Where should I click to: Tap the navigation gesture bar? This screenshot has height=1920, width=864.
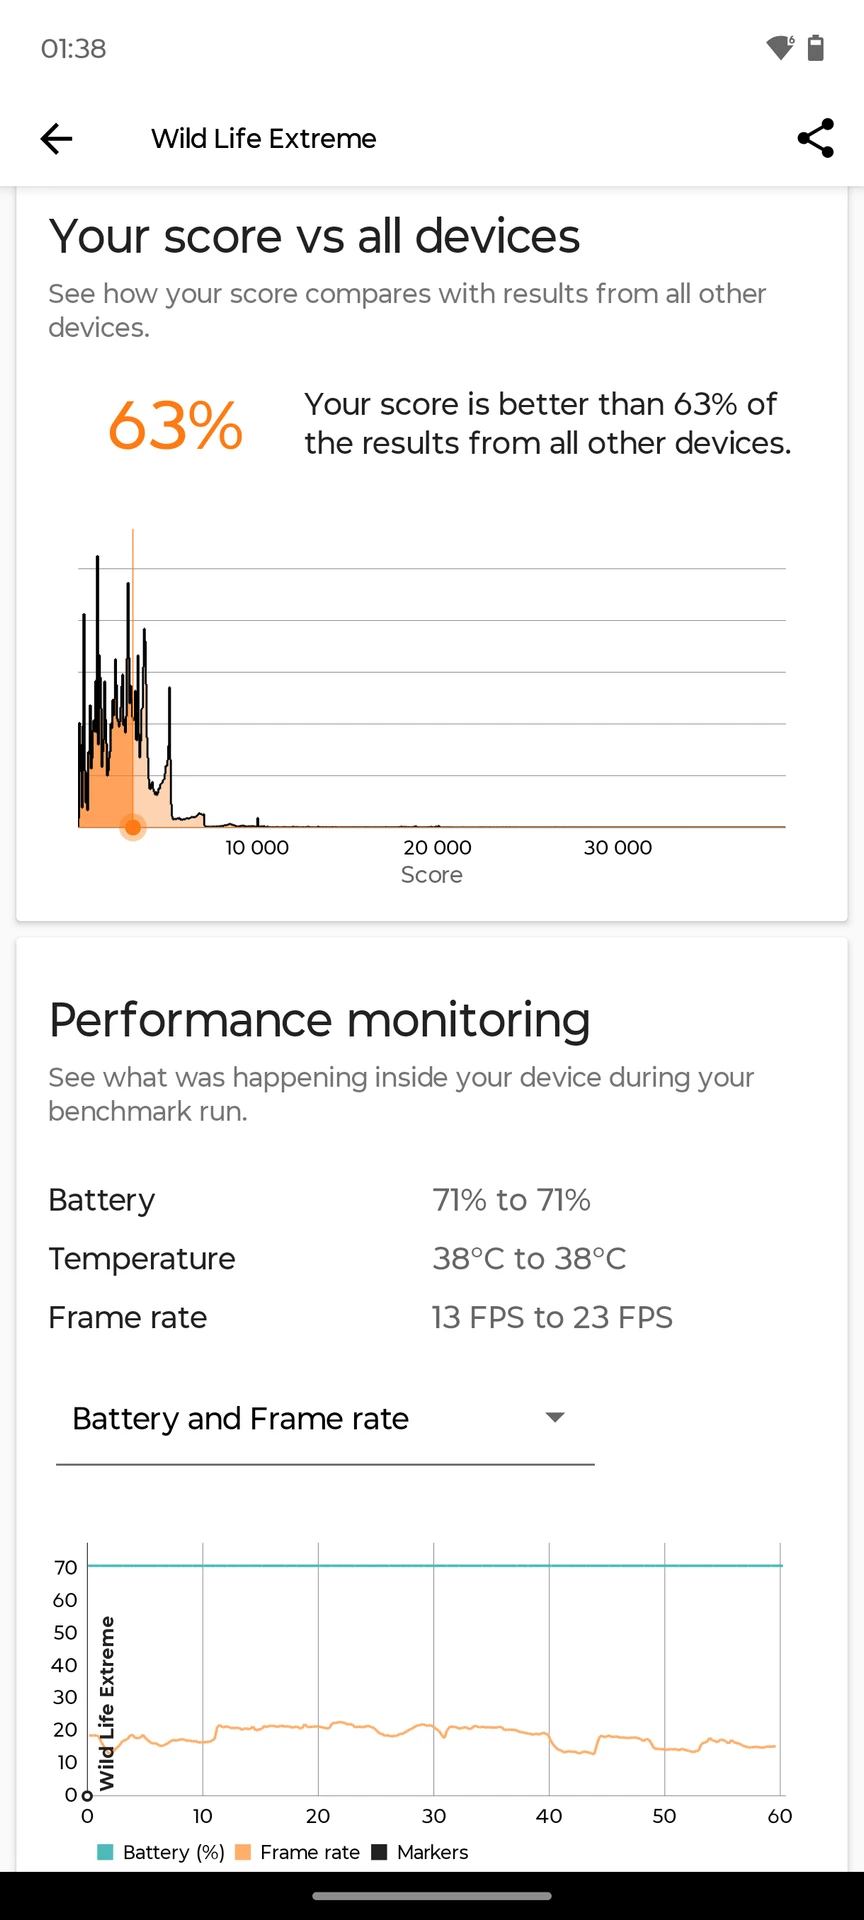(x=432, y=1896)
